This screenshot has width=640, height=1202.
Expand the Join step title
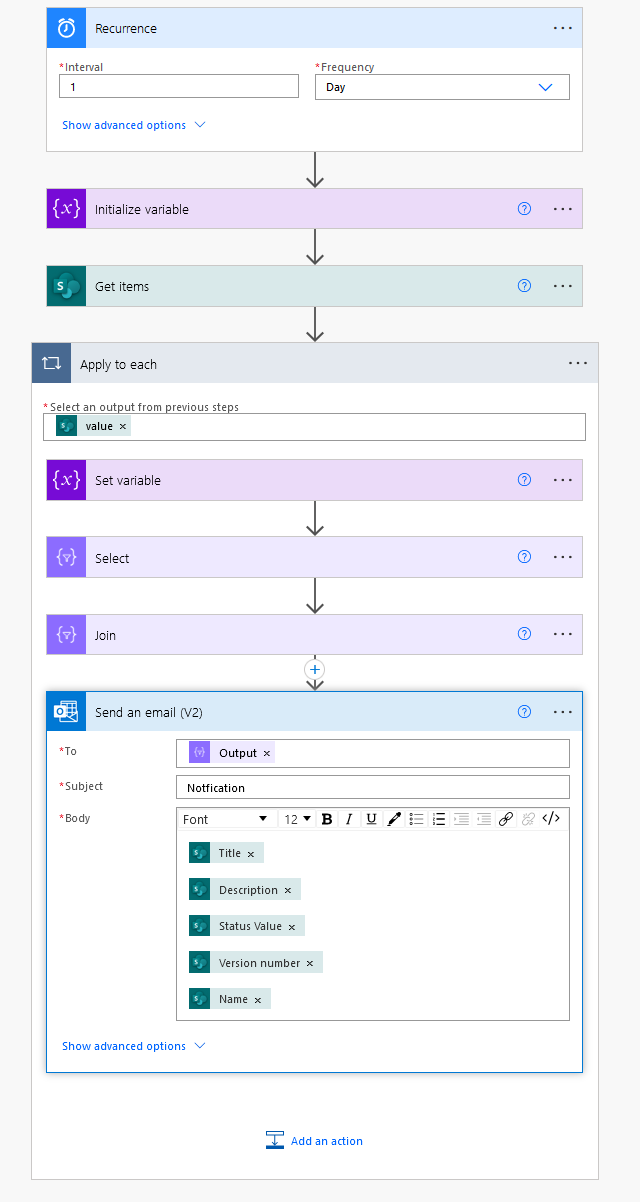(105, 636)
